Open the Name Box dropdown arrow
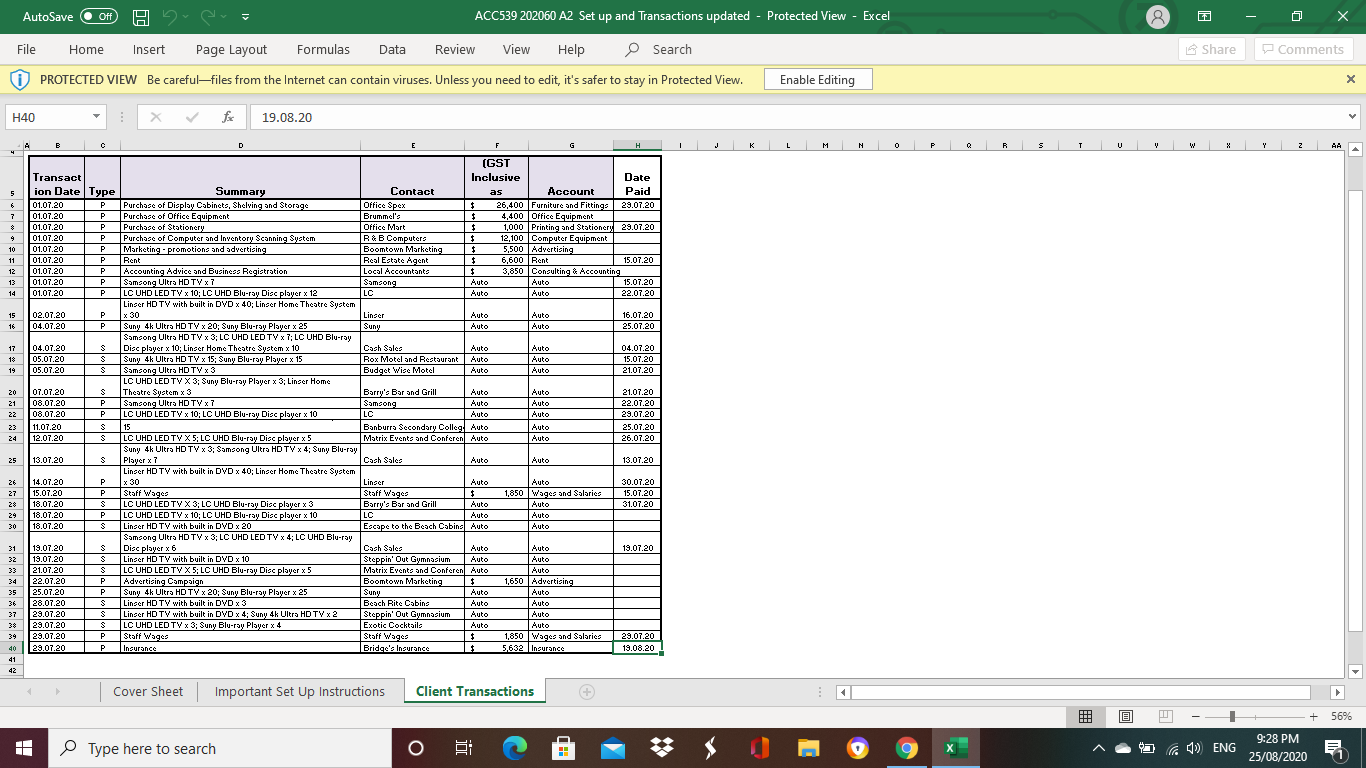 (x=96, y=117)
